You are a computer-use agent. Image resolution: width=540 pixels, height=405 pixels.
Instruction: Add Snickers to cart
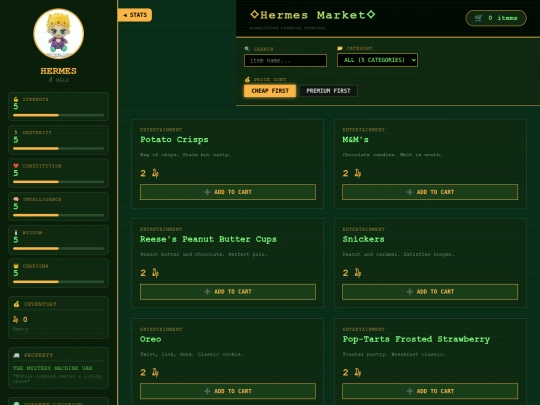click(x=430, y=291)
